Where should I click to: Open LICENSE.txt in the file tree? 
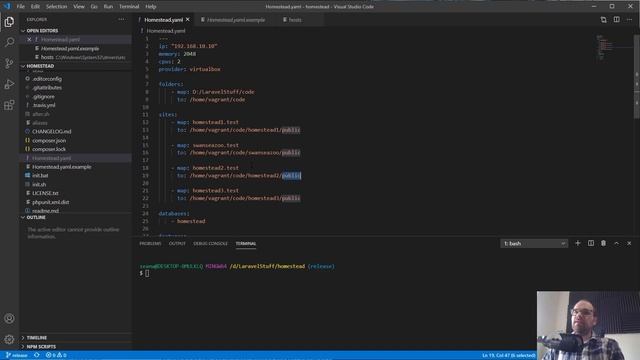pyautogui.click(x=45, y=193)
